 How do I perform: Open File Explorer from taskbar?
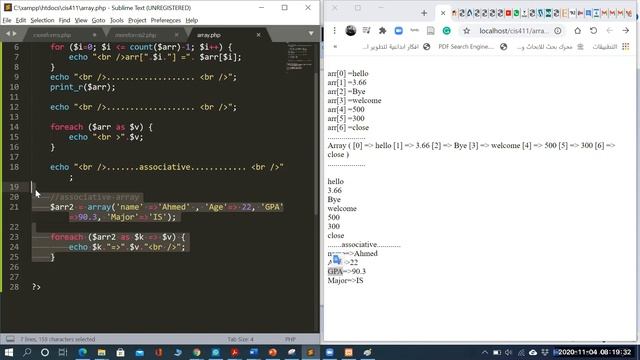pyautogui.click(x=102, y=352)
